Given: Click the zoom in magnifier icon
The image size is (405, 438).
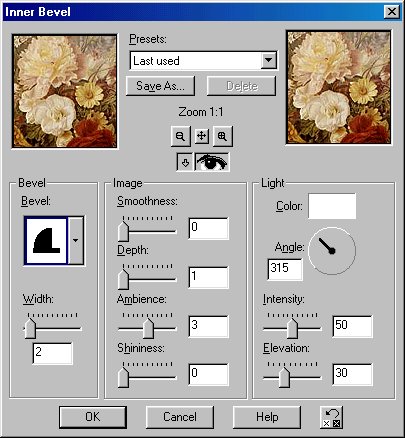Looking at the screenshot, I should click(223, 136).
